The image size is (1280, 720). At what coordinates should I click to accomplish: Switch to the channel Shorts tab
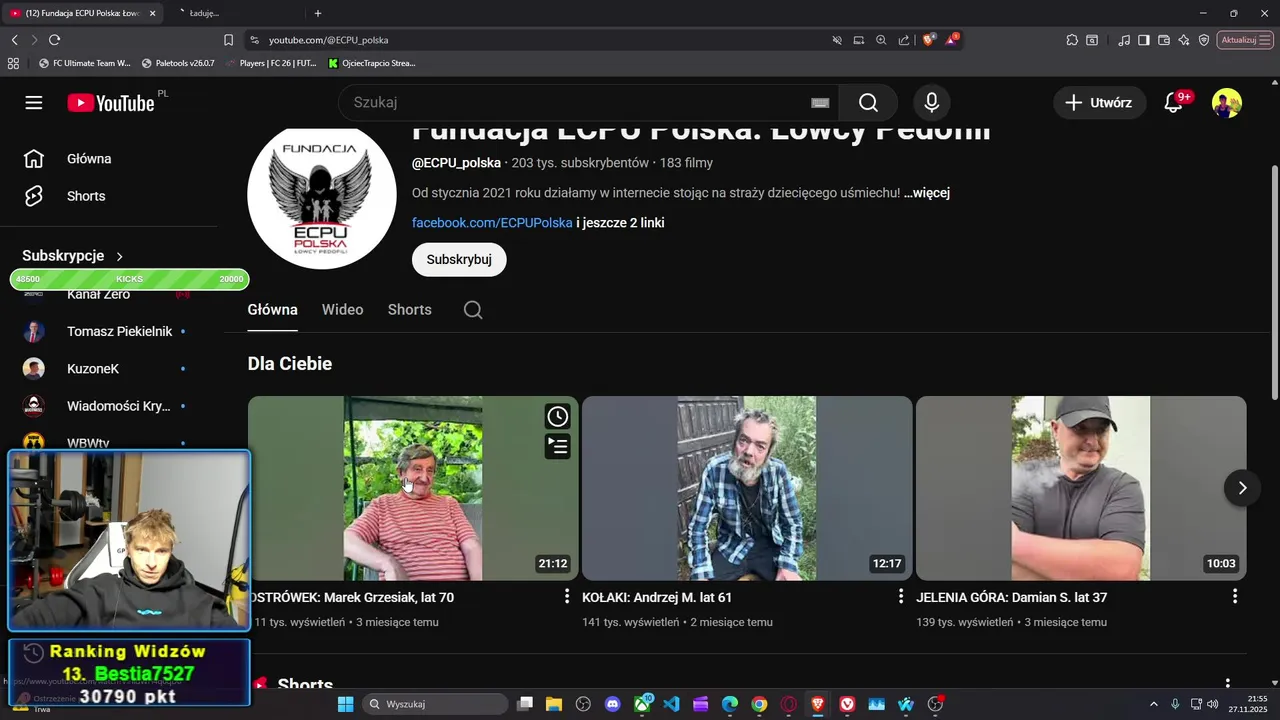[410, 310]
